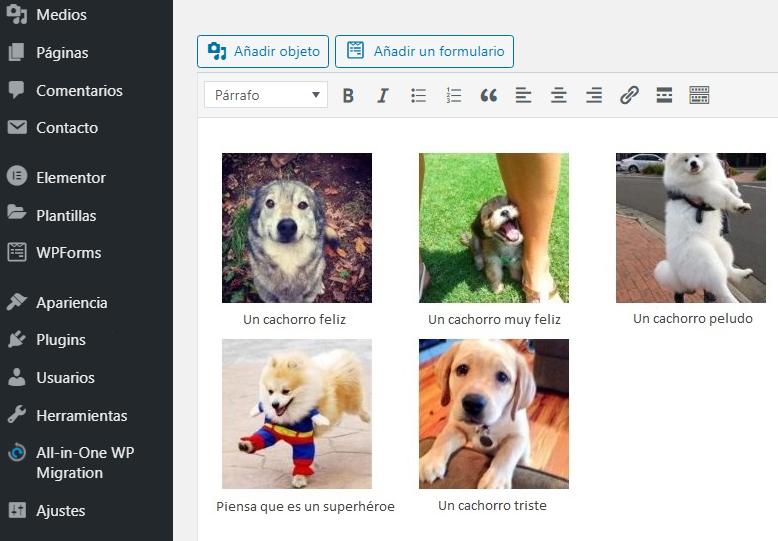Screen dimensions: 778x541
Task: Apply blockquote formatting
Action: click(x=488, y=95)
